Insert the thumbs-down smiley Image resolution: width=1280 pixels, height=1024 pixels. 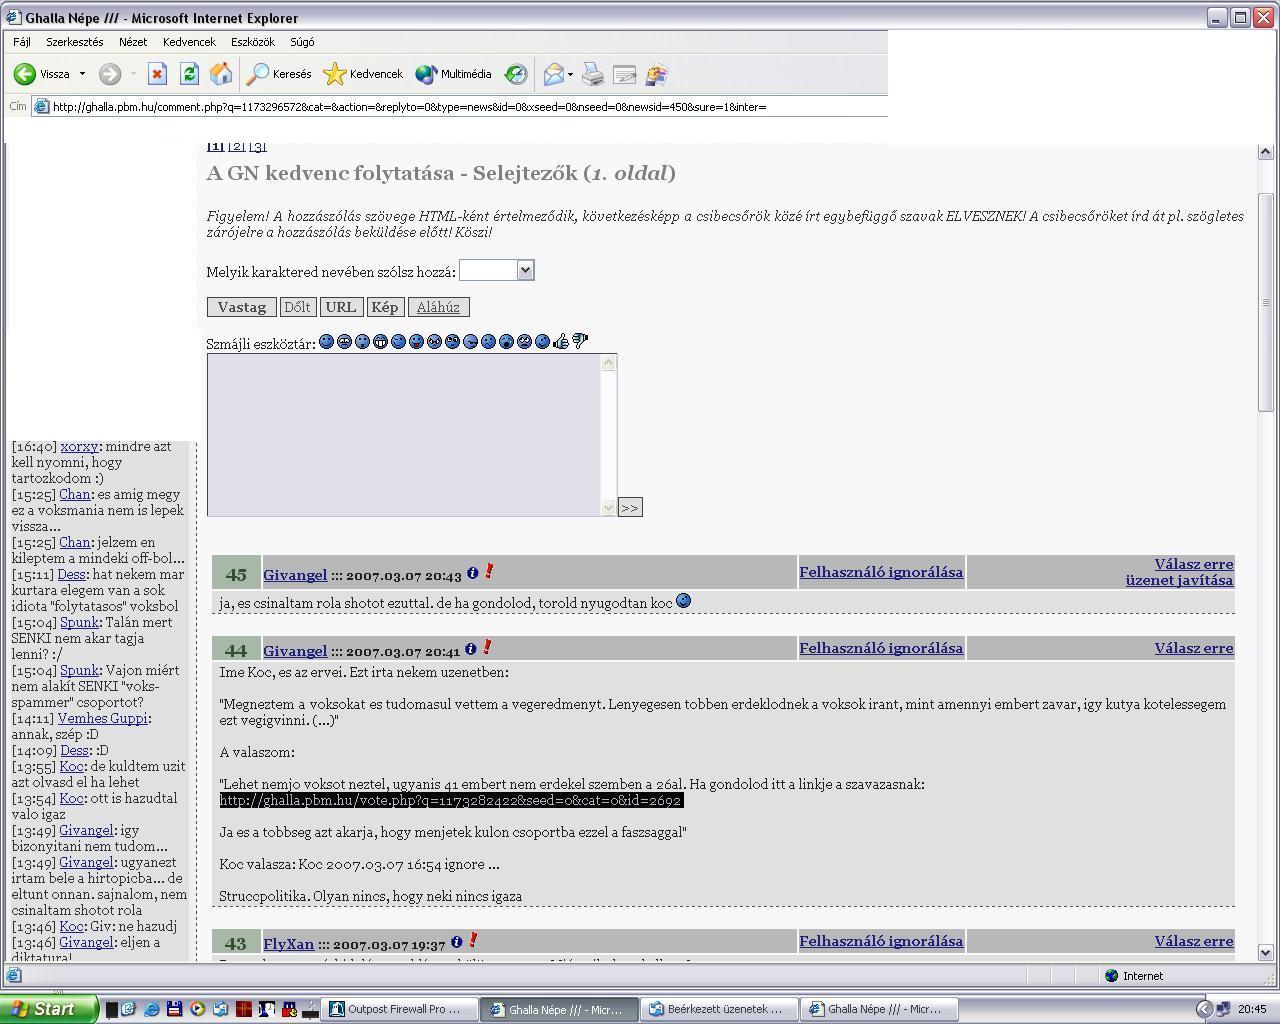[580, 342]
